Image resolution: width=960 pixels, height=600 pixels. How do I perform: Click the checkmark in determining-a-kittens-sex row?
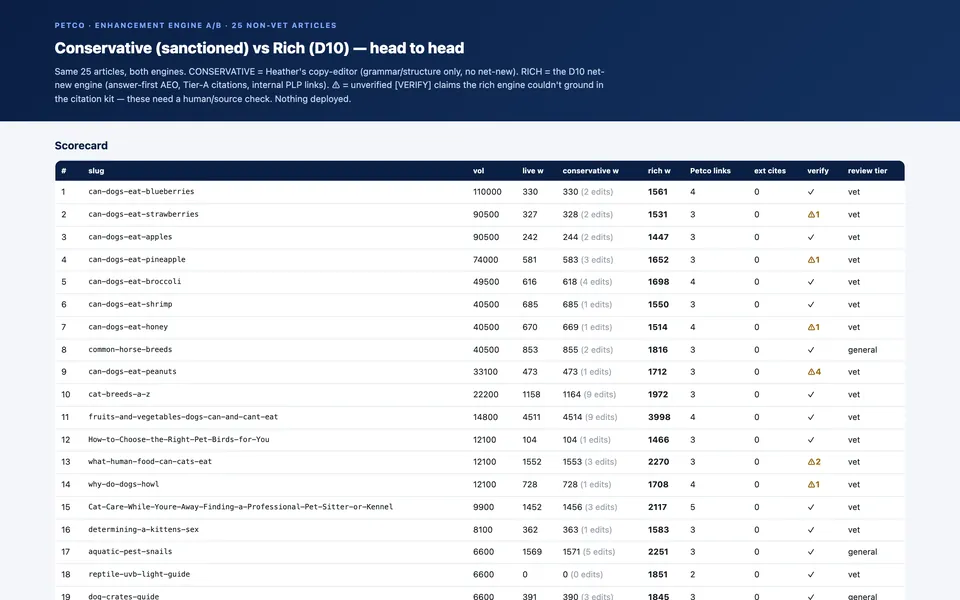click(811, 530)
